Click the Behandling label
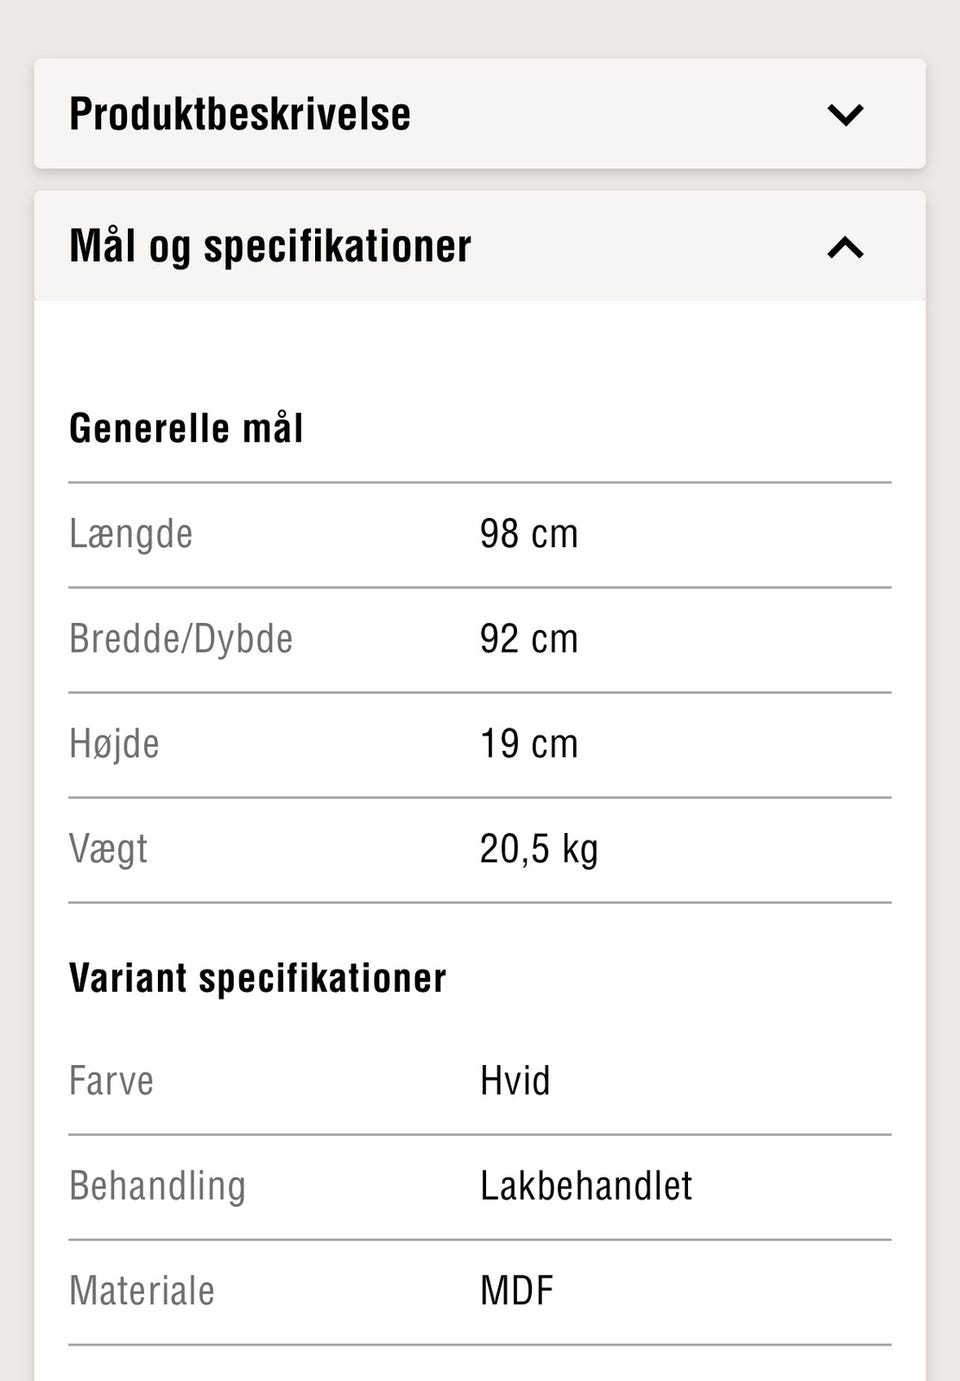 (157, 1186)
